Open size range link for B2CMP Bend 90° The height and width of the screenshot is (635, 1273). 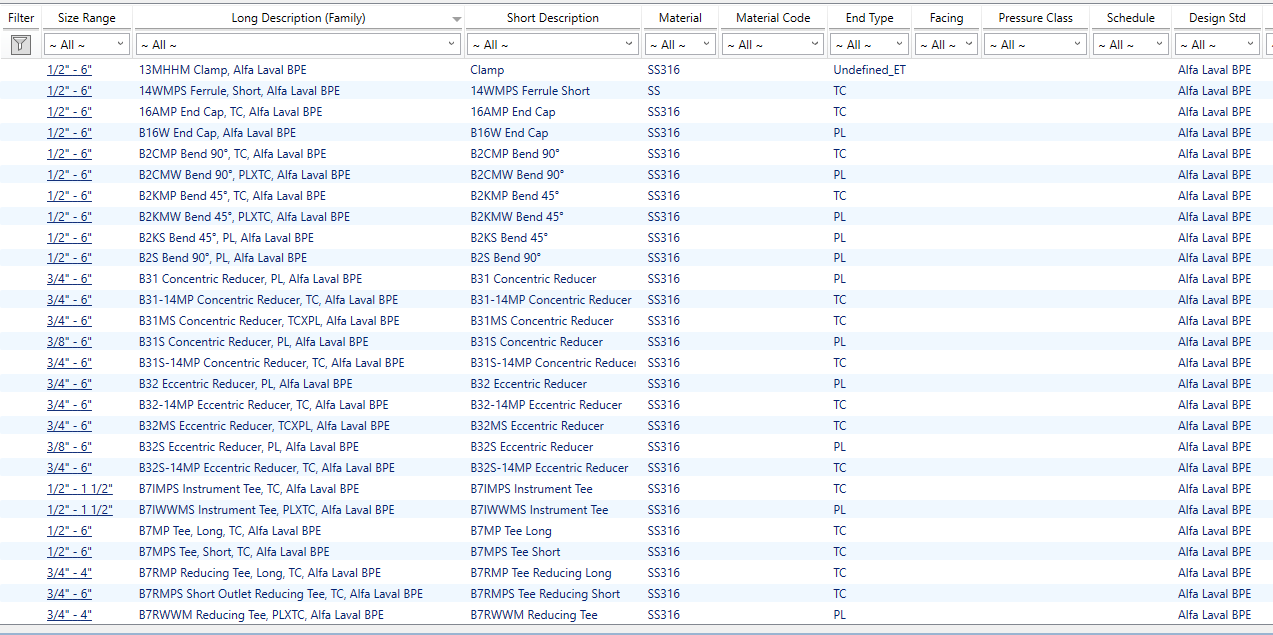click(69, 154)
